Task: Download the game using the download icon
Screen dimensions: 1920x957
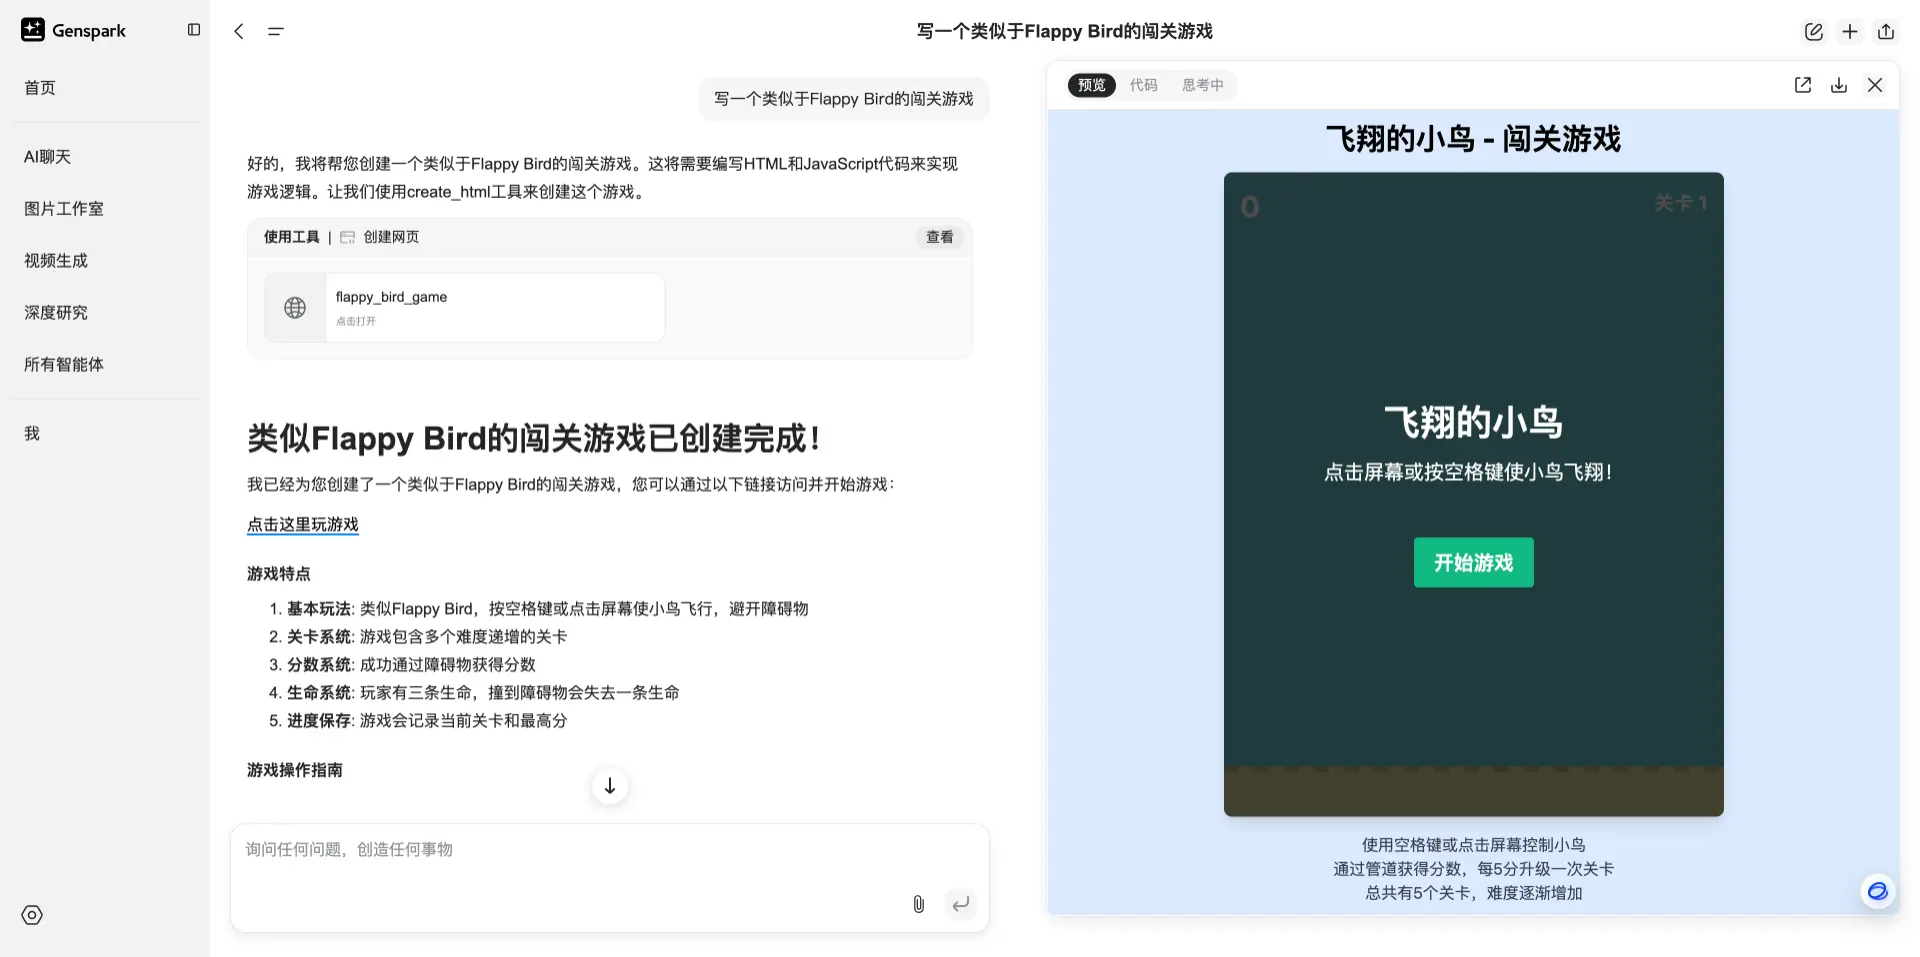Action: coord(1838,85)
